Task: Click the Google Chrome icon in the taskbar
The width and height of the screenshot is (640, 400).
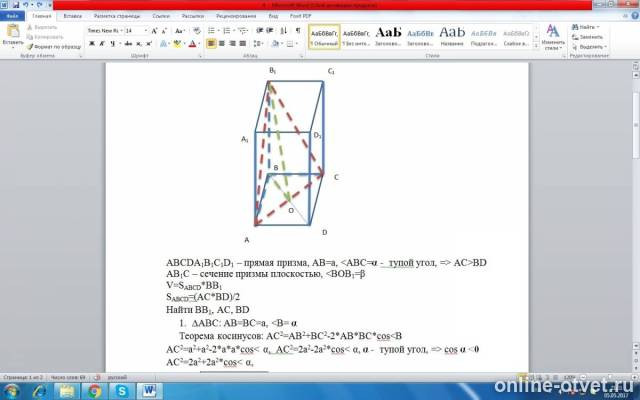Action: [94, 391]
